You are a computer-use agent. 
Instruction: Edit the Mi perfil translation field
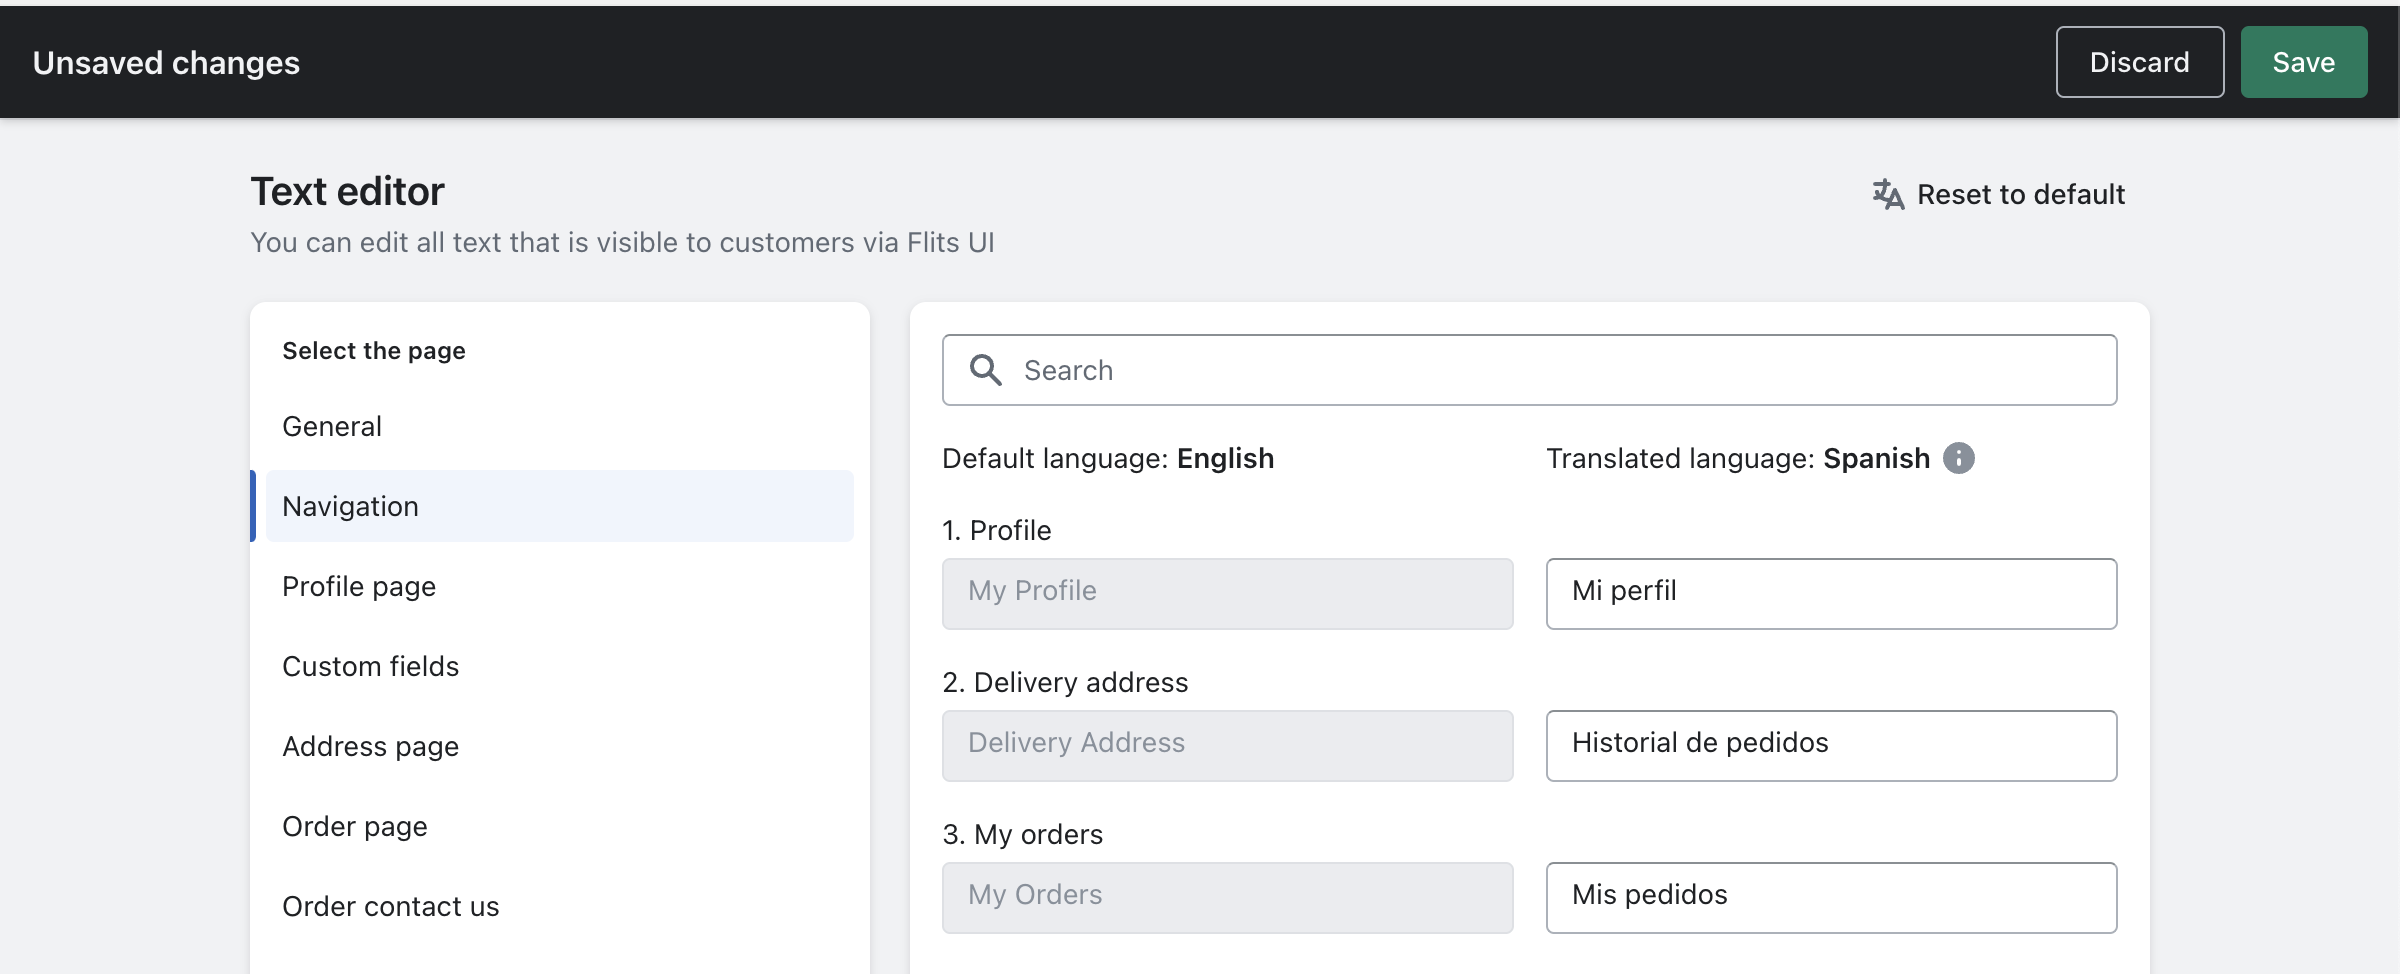1830,593
